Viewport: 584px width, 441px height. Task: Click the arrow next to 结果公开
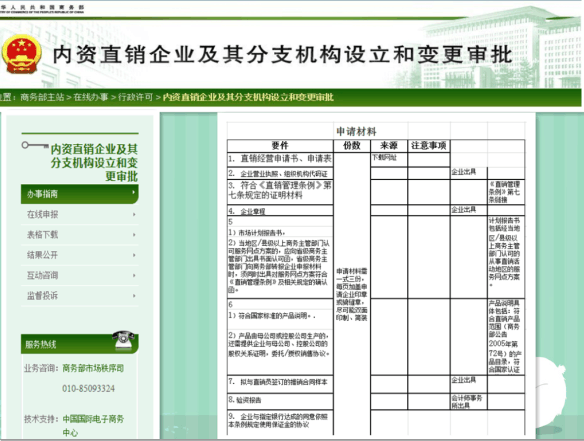tap(134, 255)
